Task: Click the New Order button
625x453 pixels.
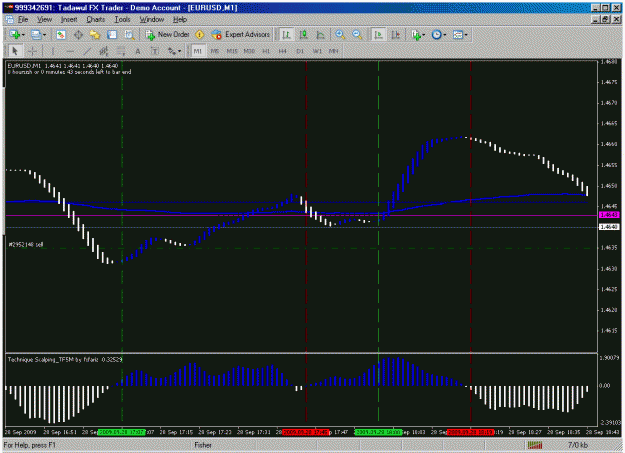Action: [167, 35]
